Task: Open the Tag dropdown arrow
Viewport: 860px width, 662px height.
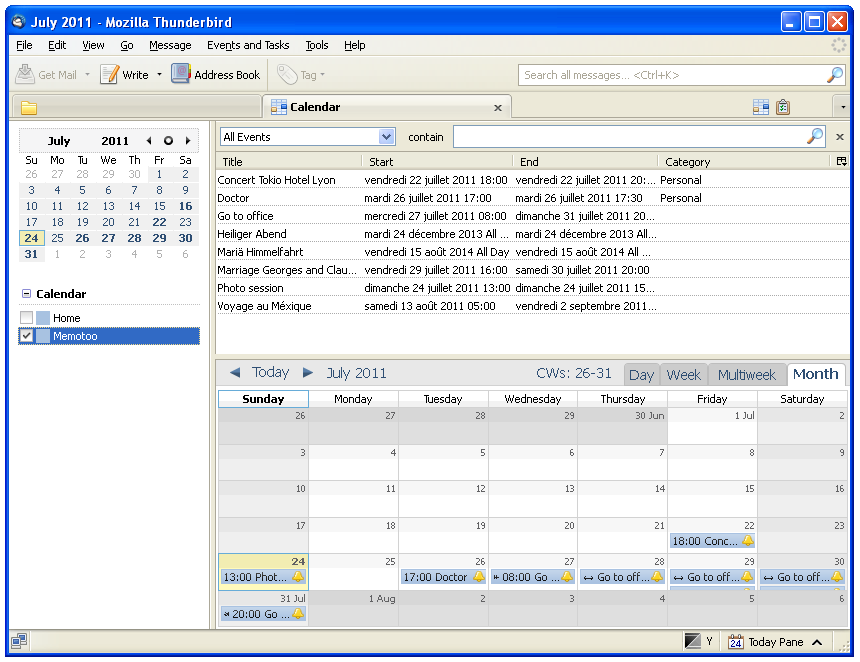Action: (x=322, y=75)
